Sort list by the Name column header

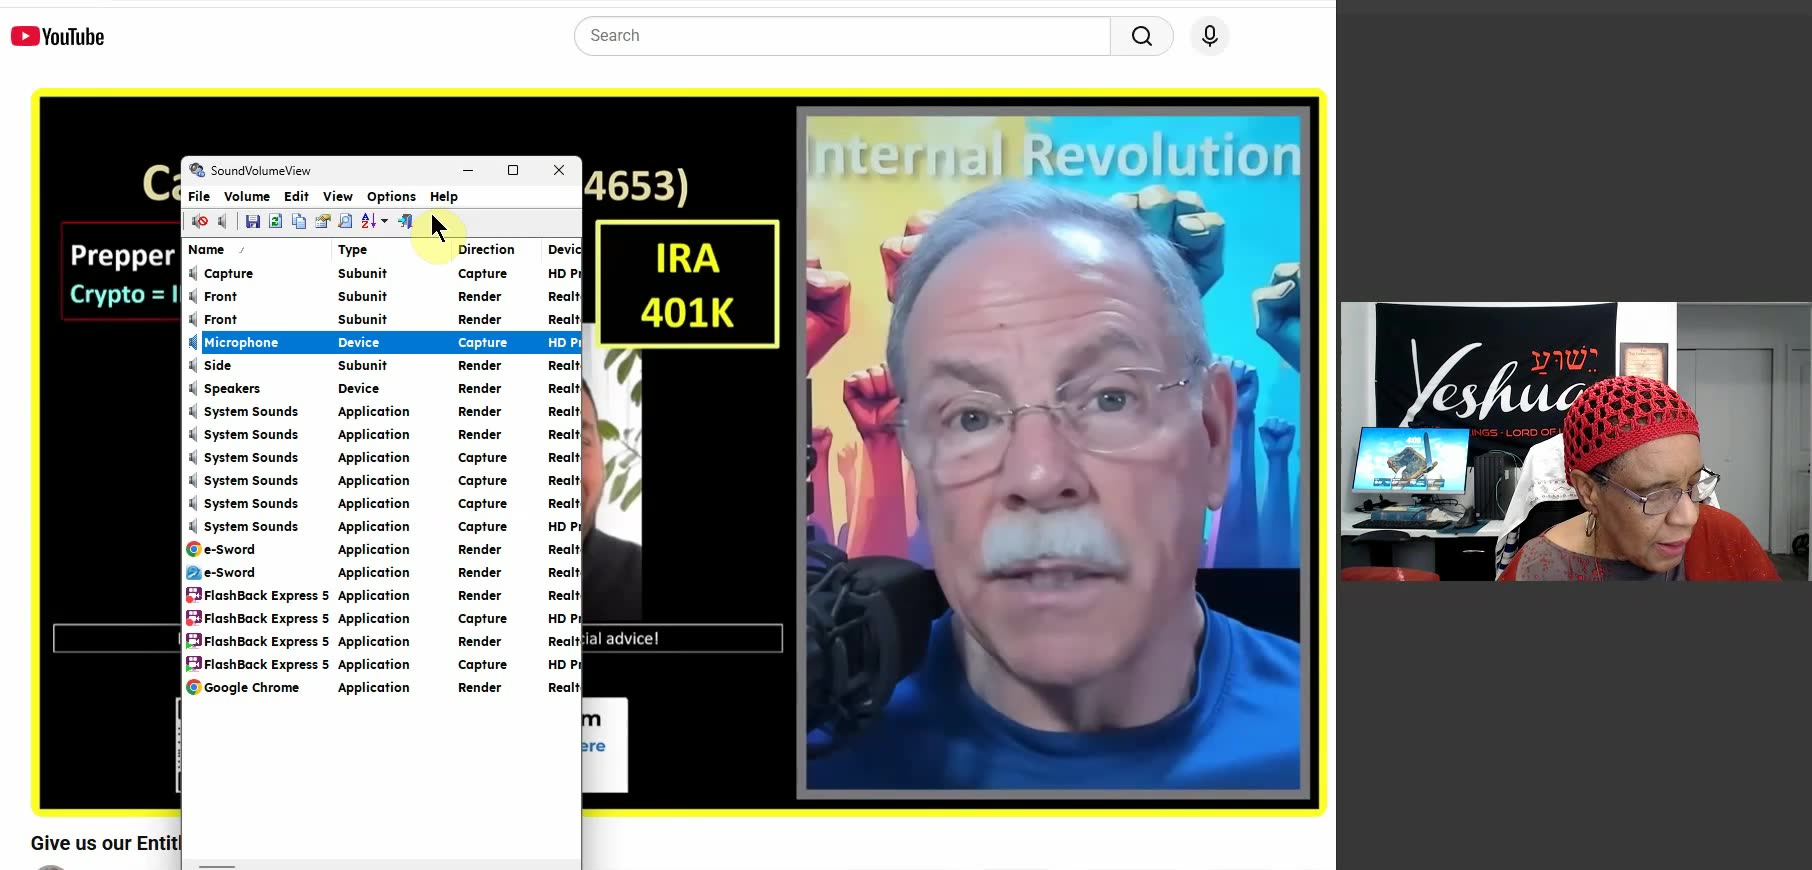coord(257,250)
